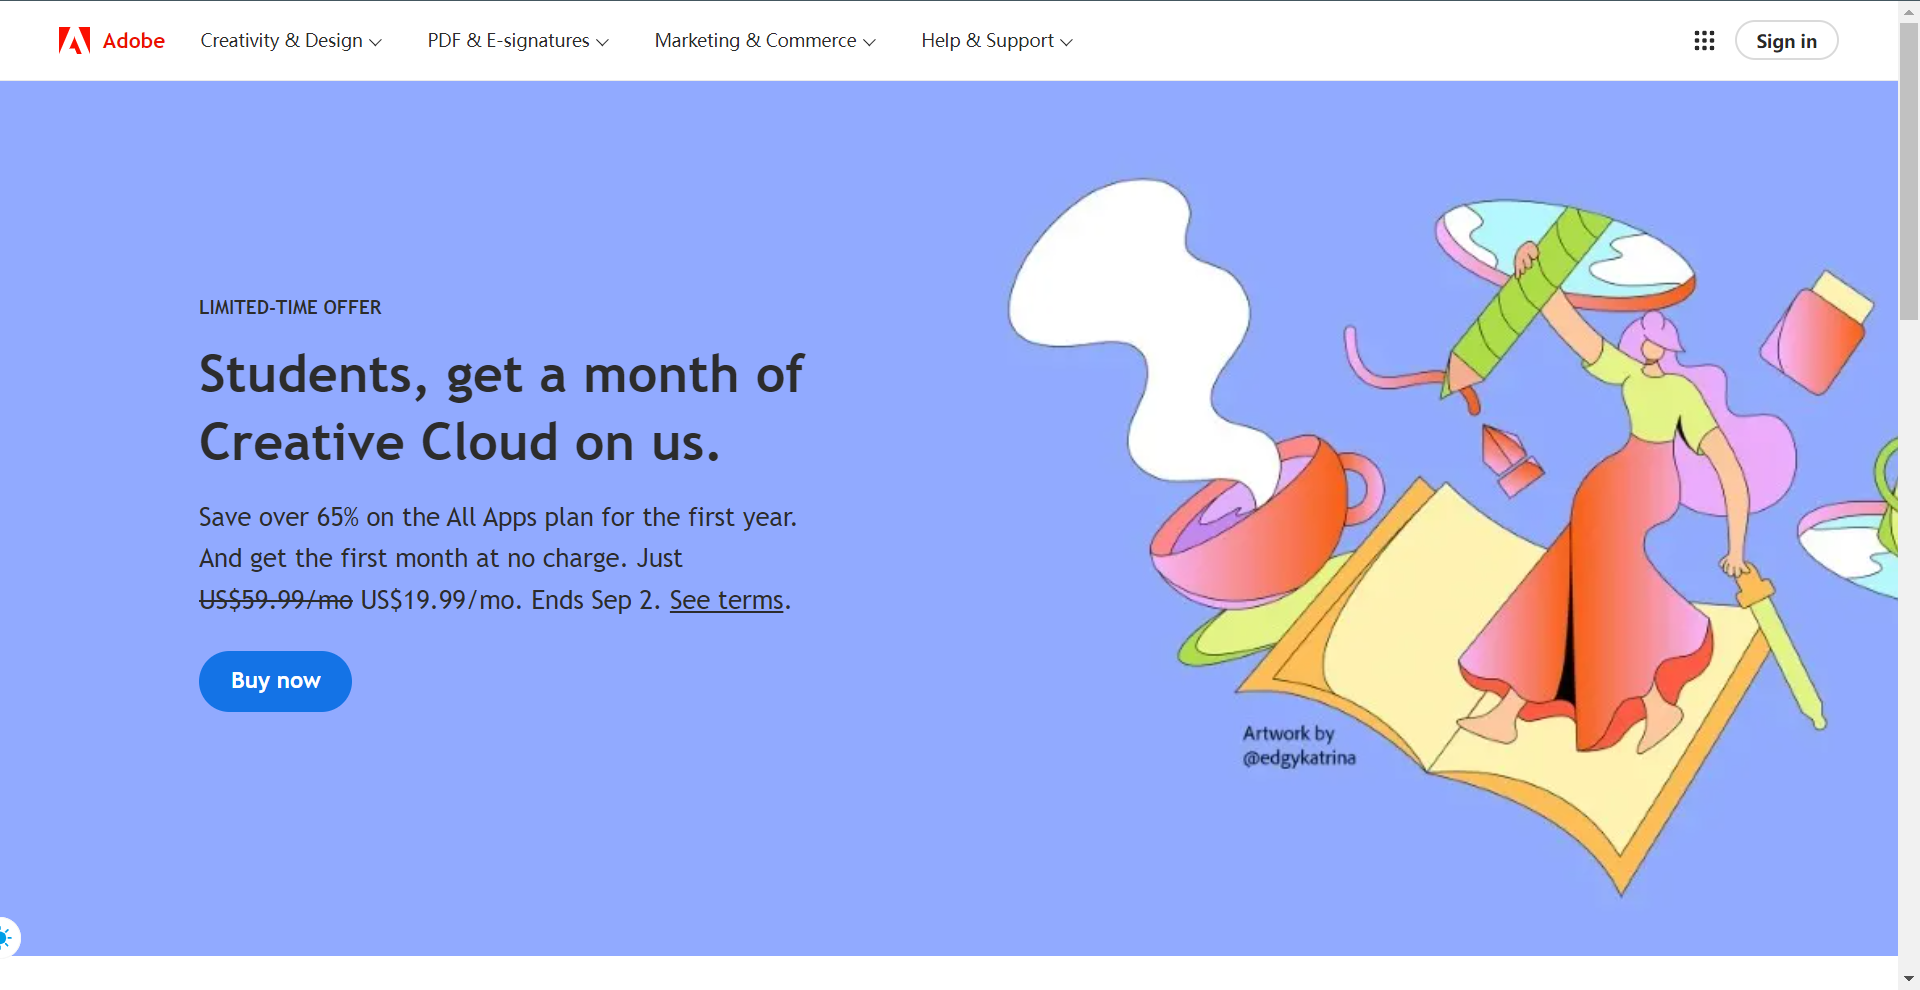This screenshot has width=1920, height=990.
Task: Click the partially hidden widget icon at bottom-left
Action: [x=8, y=938]
